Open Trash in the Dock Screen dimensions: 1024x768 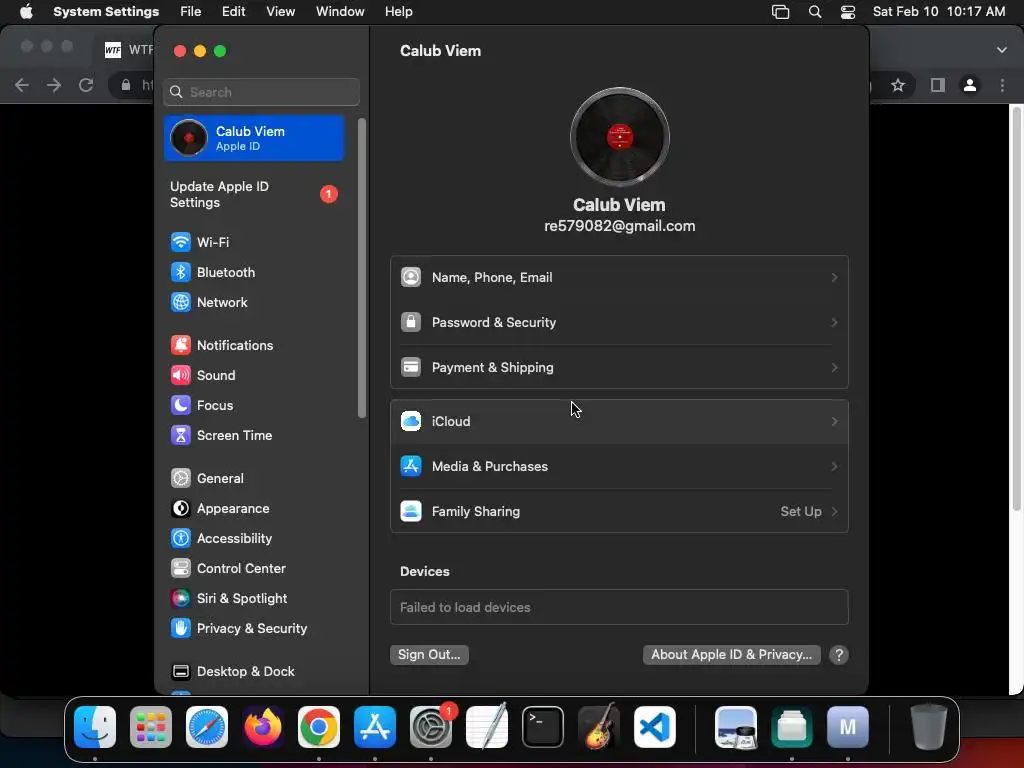click(x=929, y=727)
